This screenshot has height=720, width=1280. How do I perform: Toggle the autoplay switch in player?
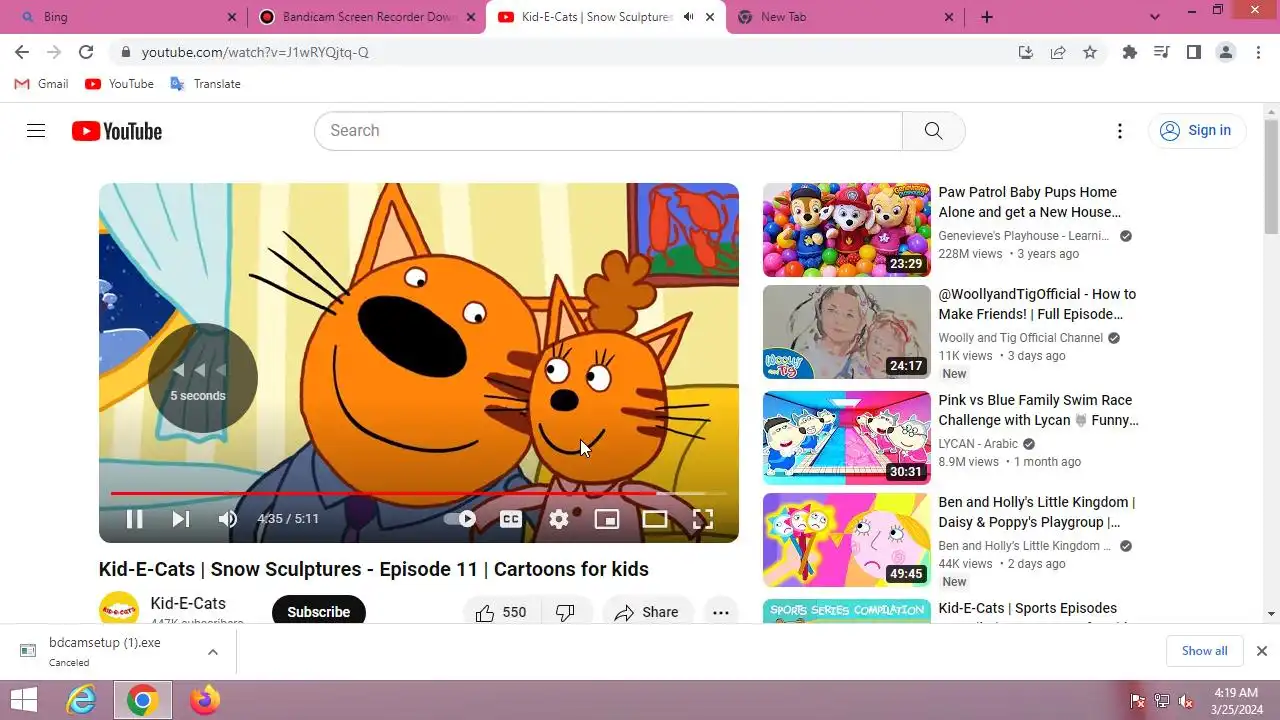click(460, 519)
